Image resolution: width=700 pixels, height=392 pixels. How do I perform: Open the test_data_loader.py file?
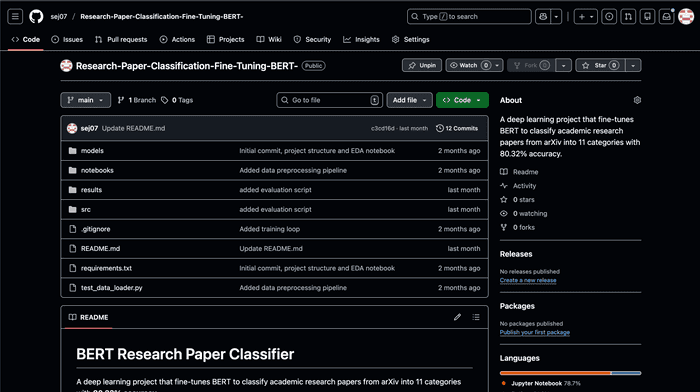coord(112,288)
